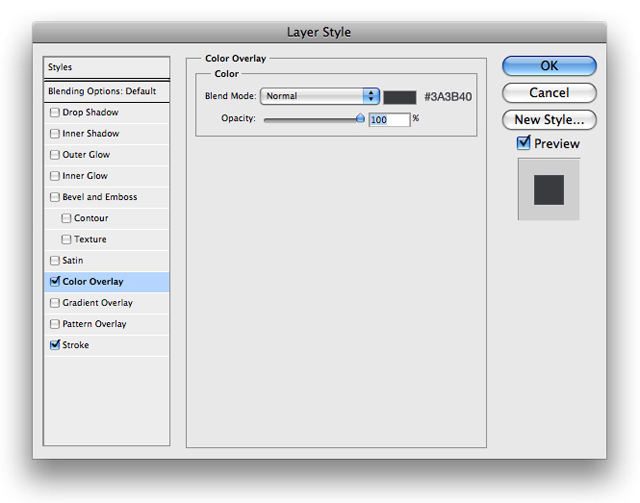Select the Satin label row
This screenshot has height=503, width=640.
click(x=107, y=261)
